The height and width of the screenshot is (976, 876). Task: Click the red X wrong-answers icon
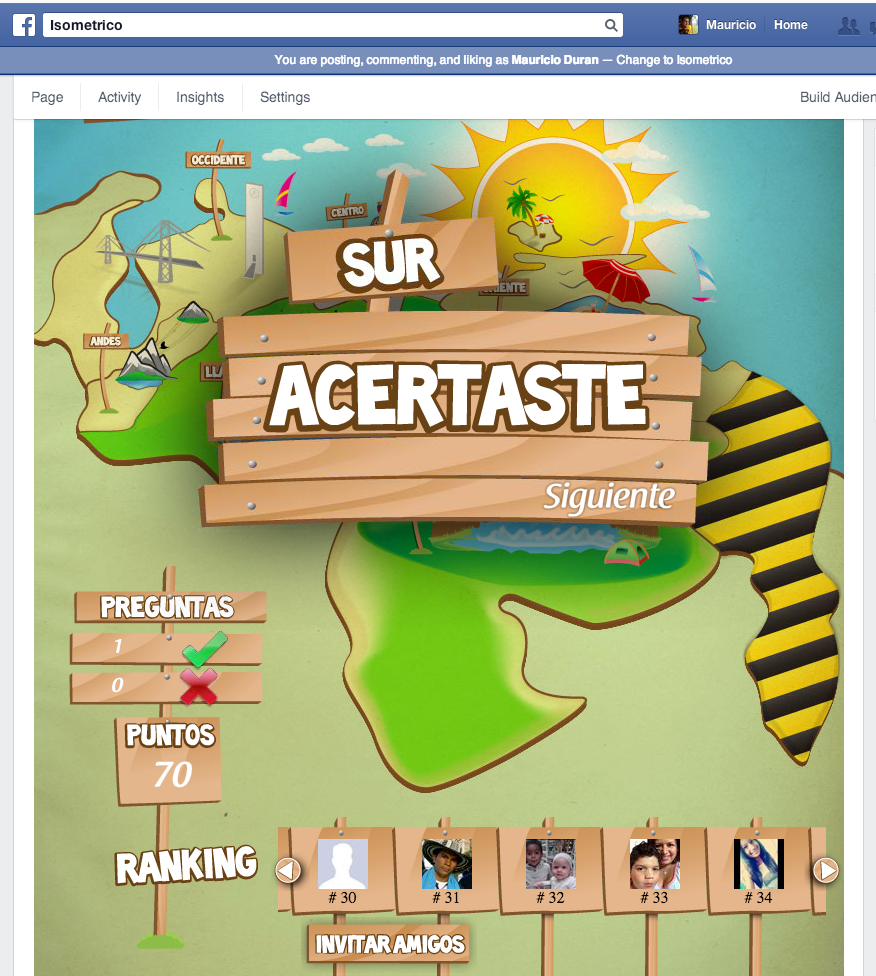198,686
